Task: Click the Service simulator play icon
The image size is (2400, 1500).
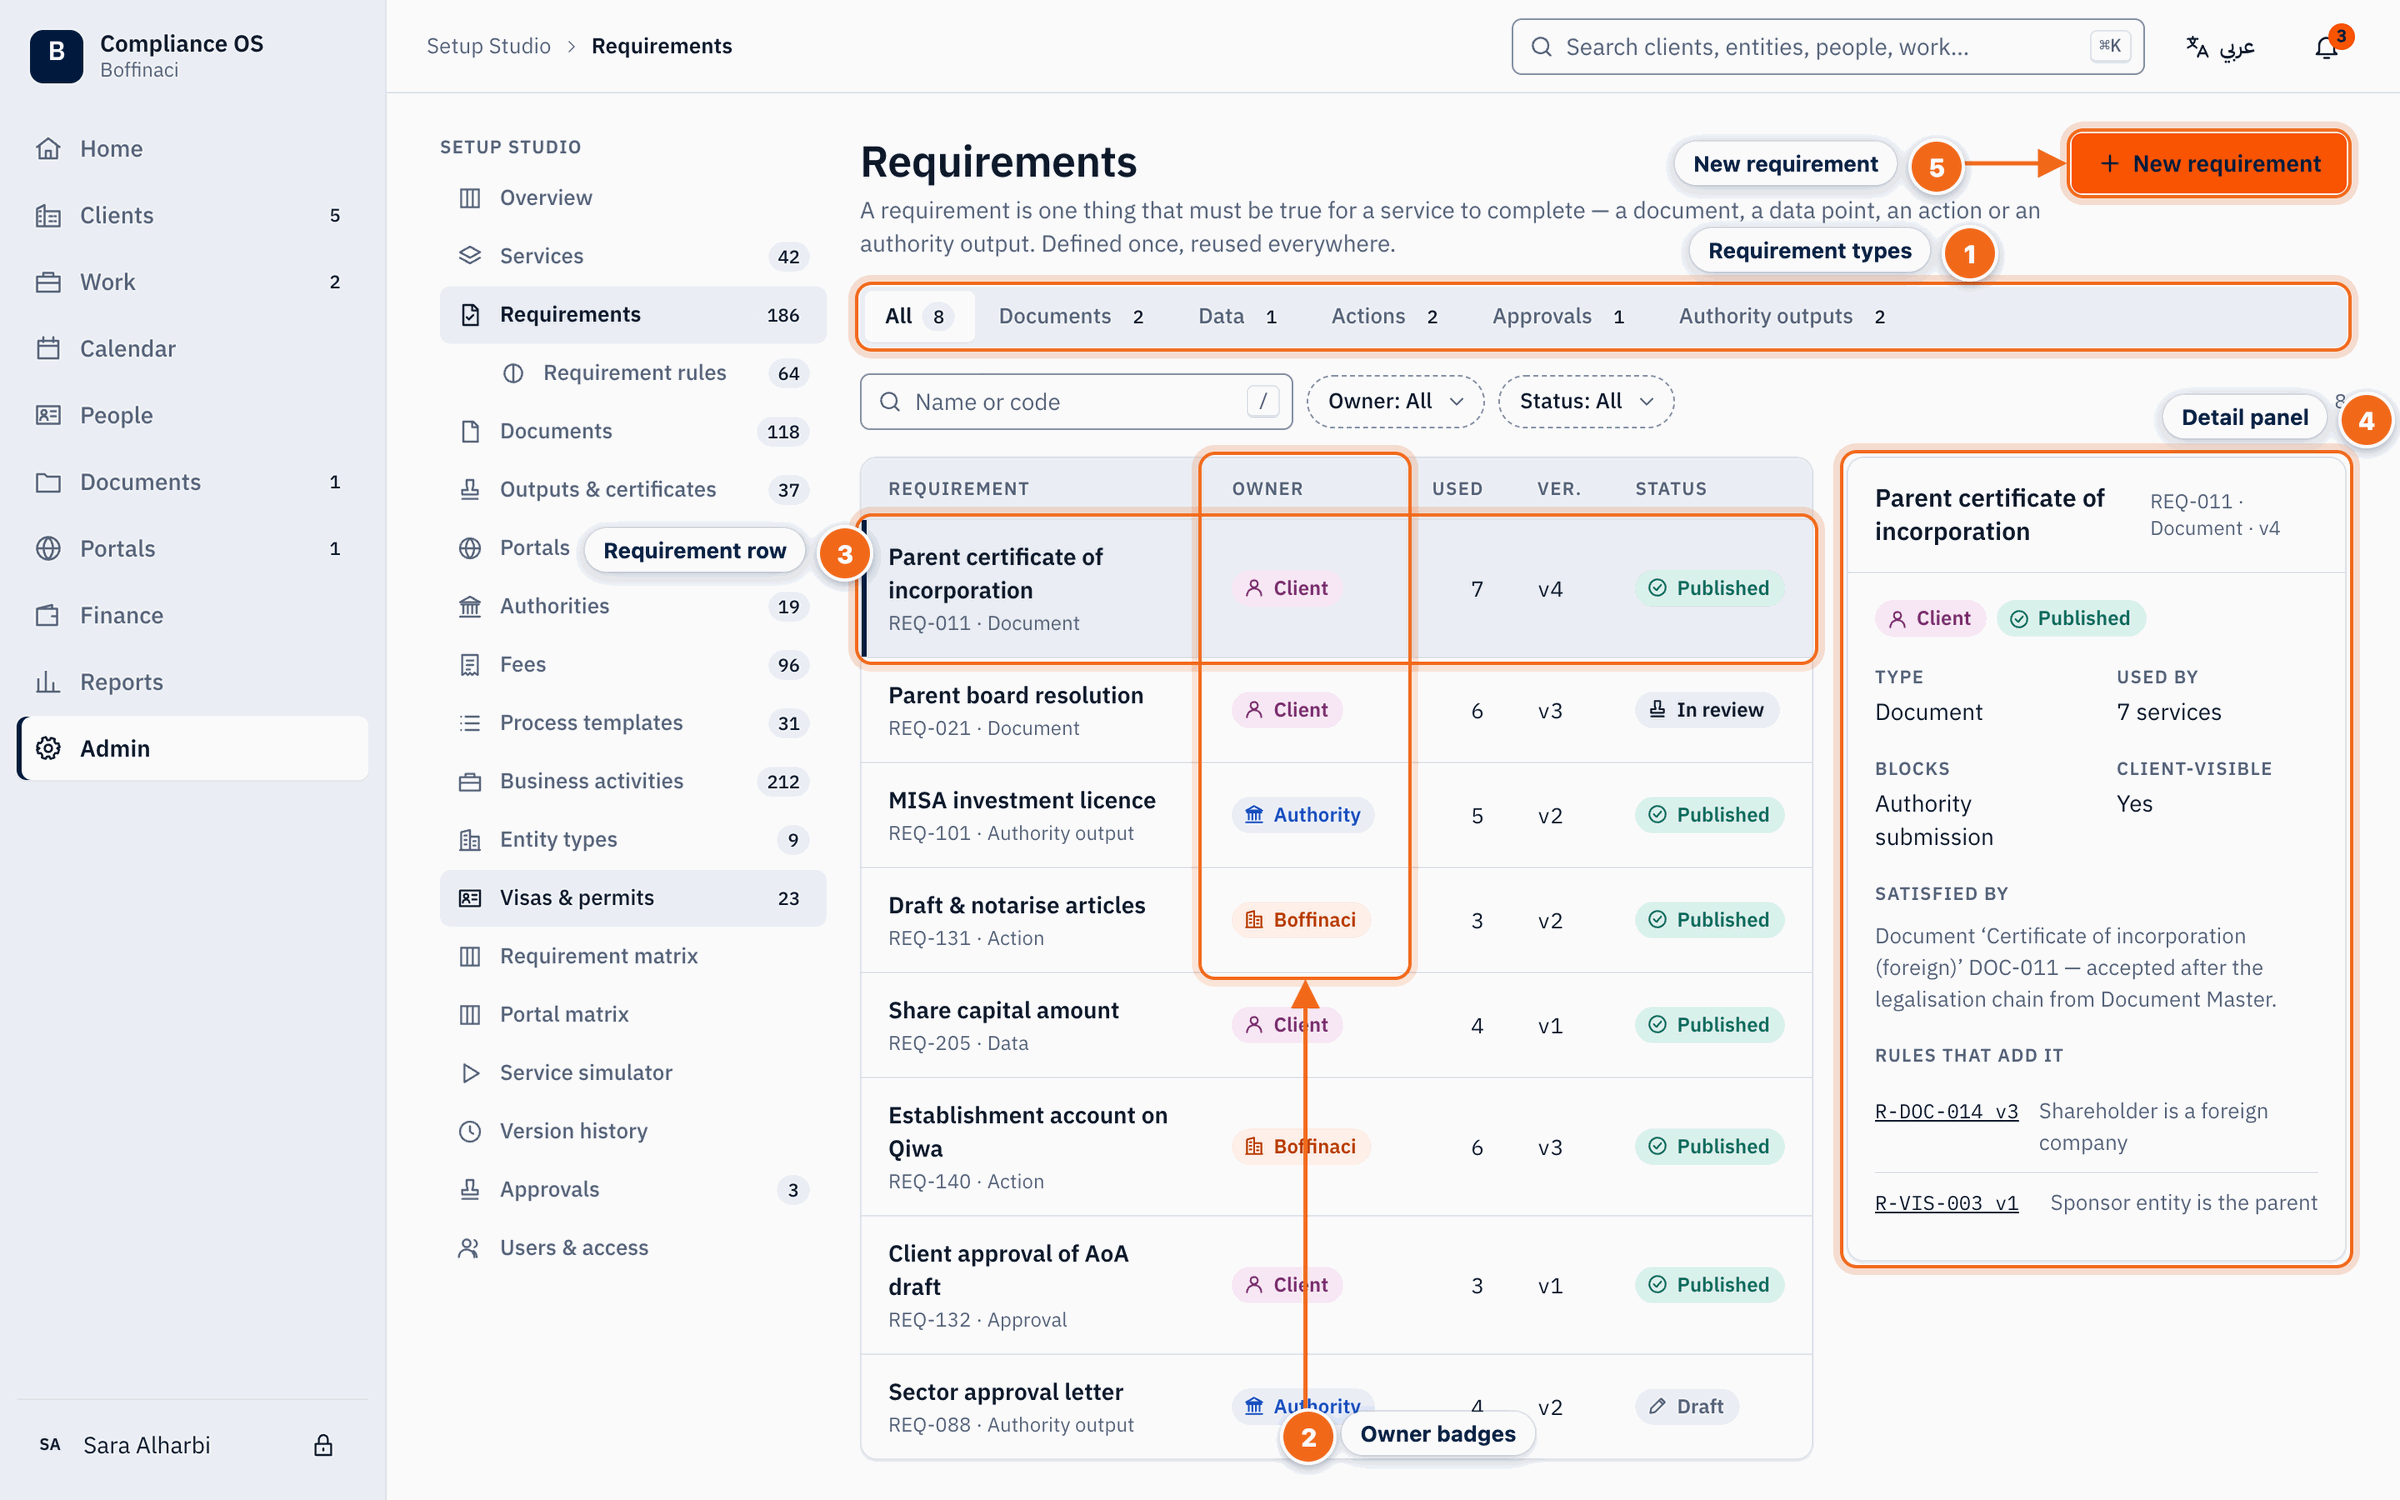Action: [470, 1072]
